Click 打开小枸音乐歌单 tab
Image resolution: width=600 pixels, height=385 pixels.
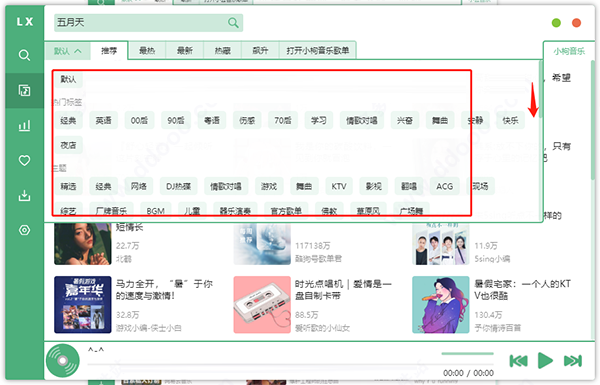[318, 51]
